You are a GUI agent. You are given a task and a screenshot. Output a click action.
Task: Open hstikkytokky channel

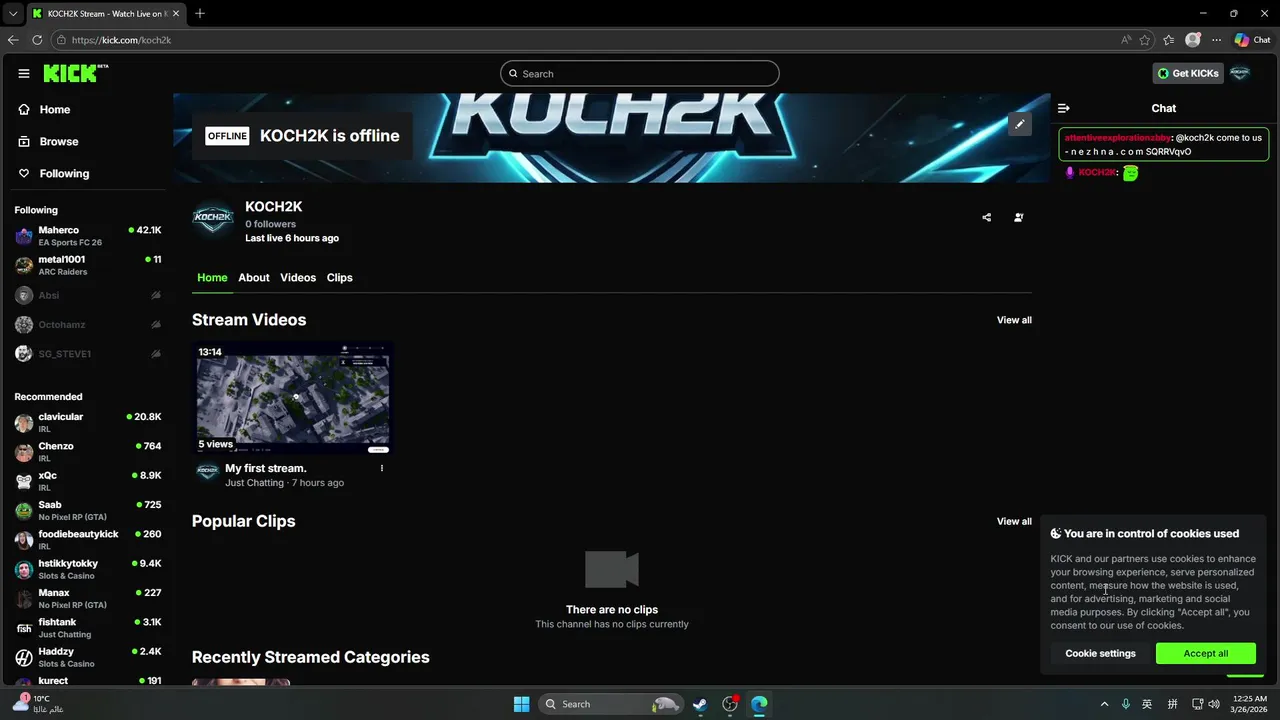88,569
